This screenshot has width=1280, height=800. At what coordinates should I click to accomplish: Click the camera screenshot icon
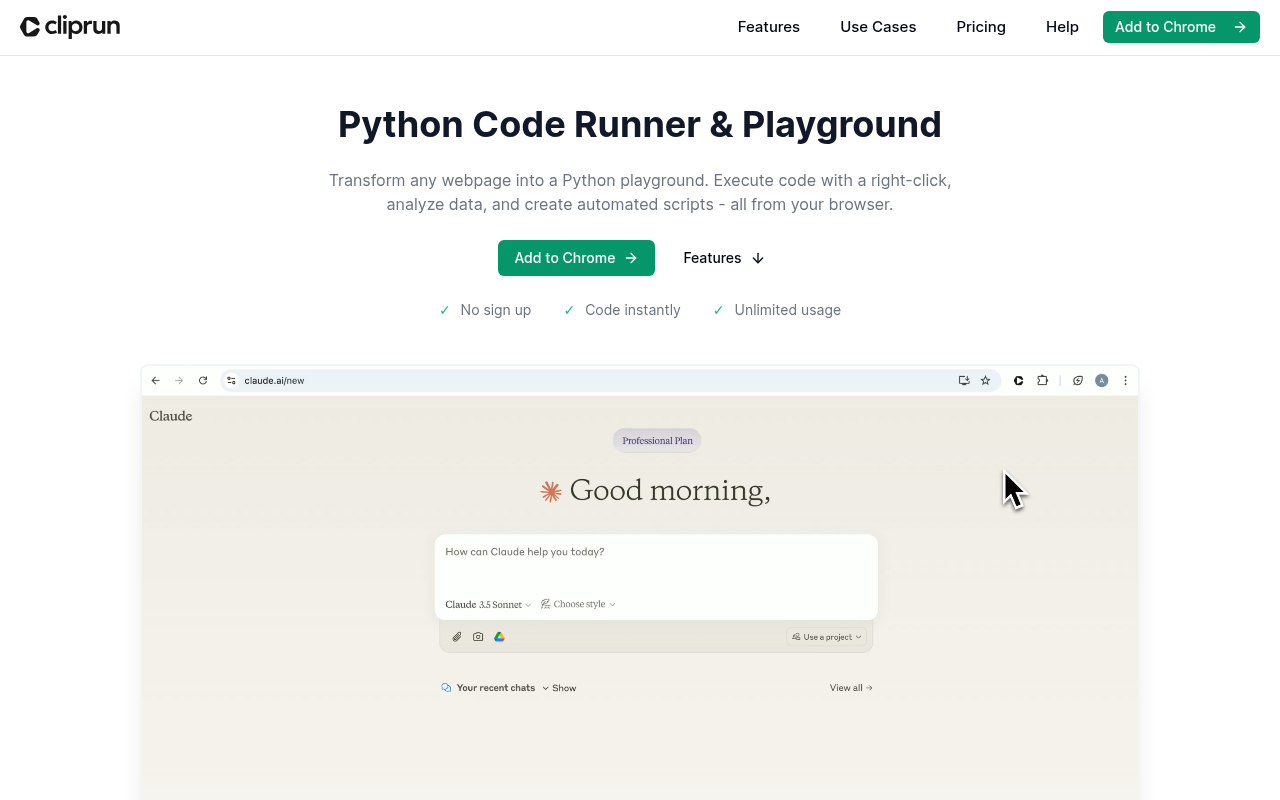pos(478,636)
